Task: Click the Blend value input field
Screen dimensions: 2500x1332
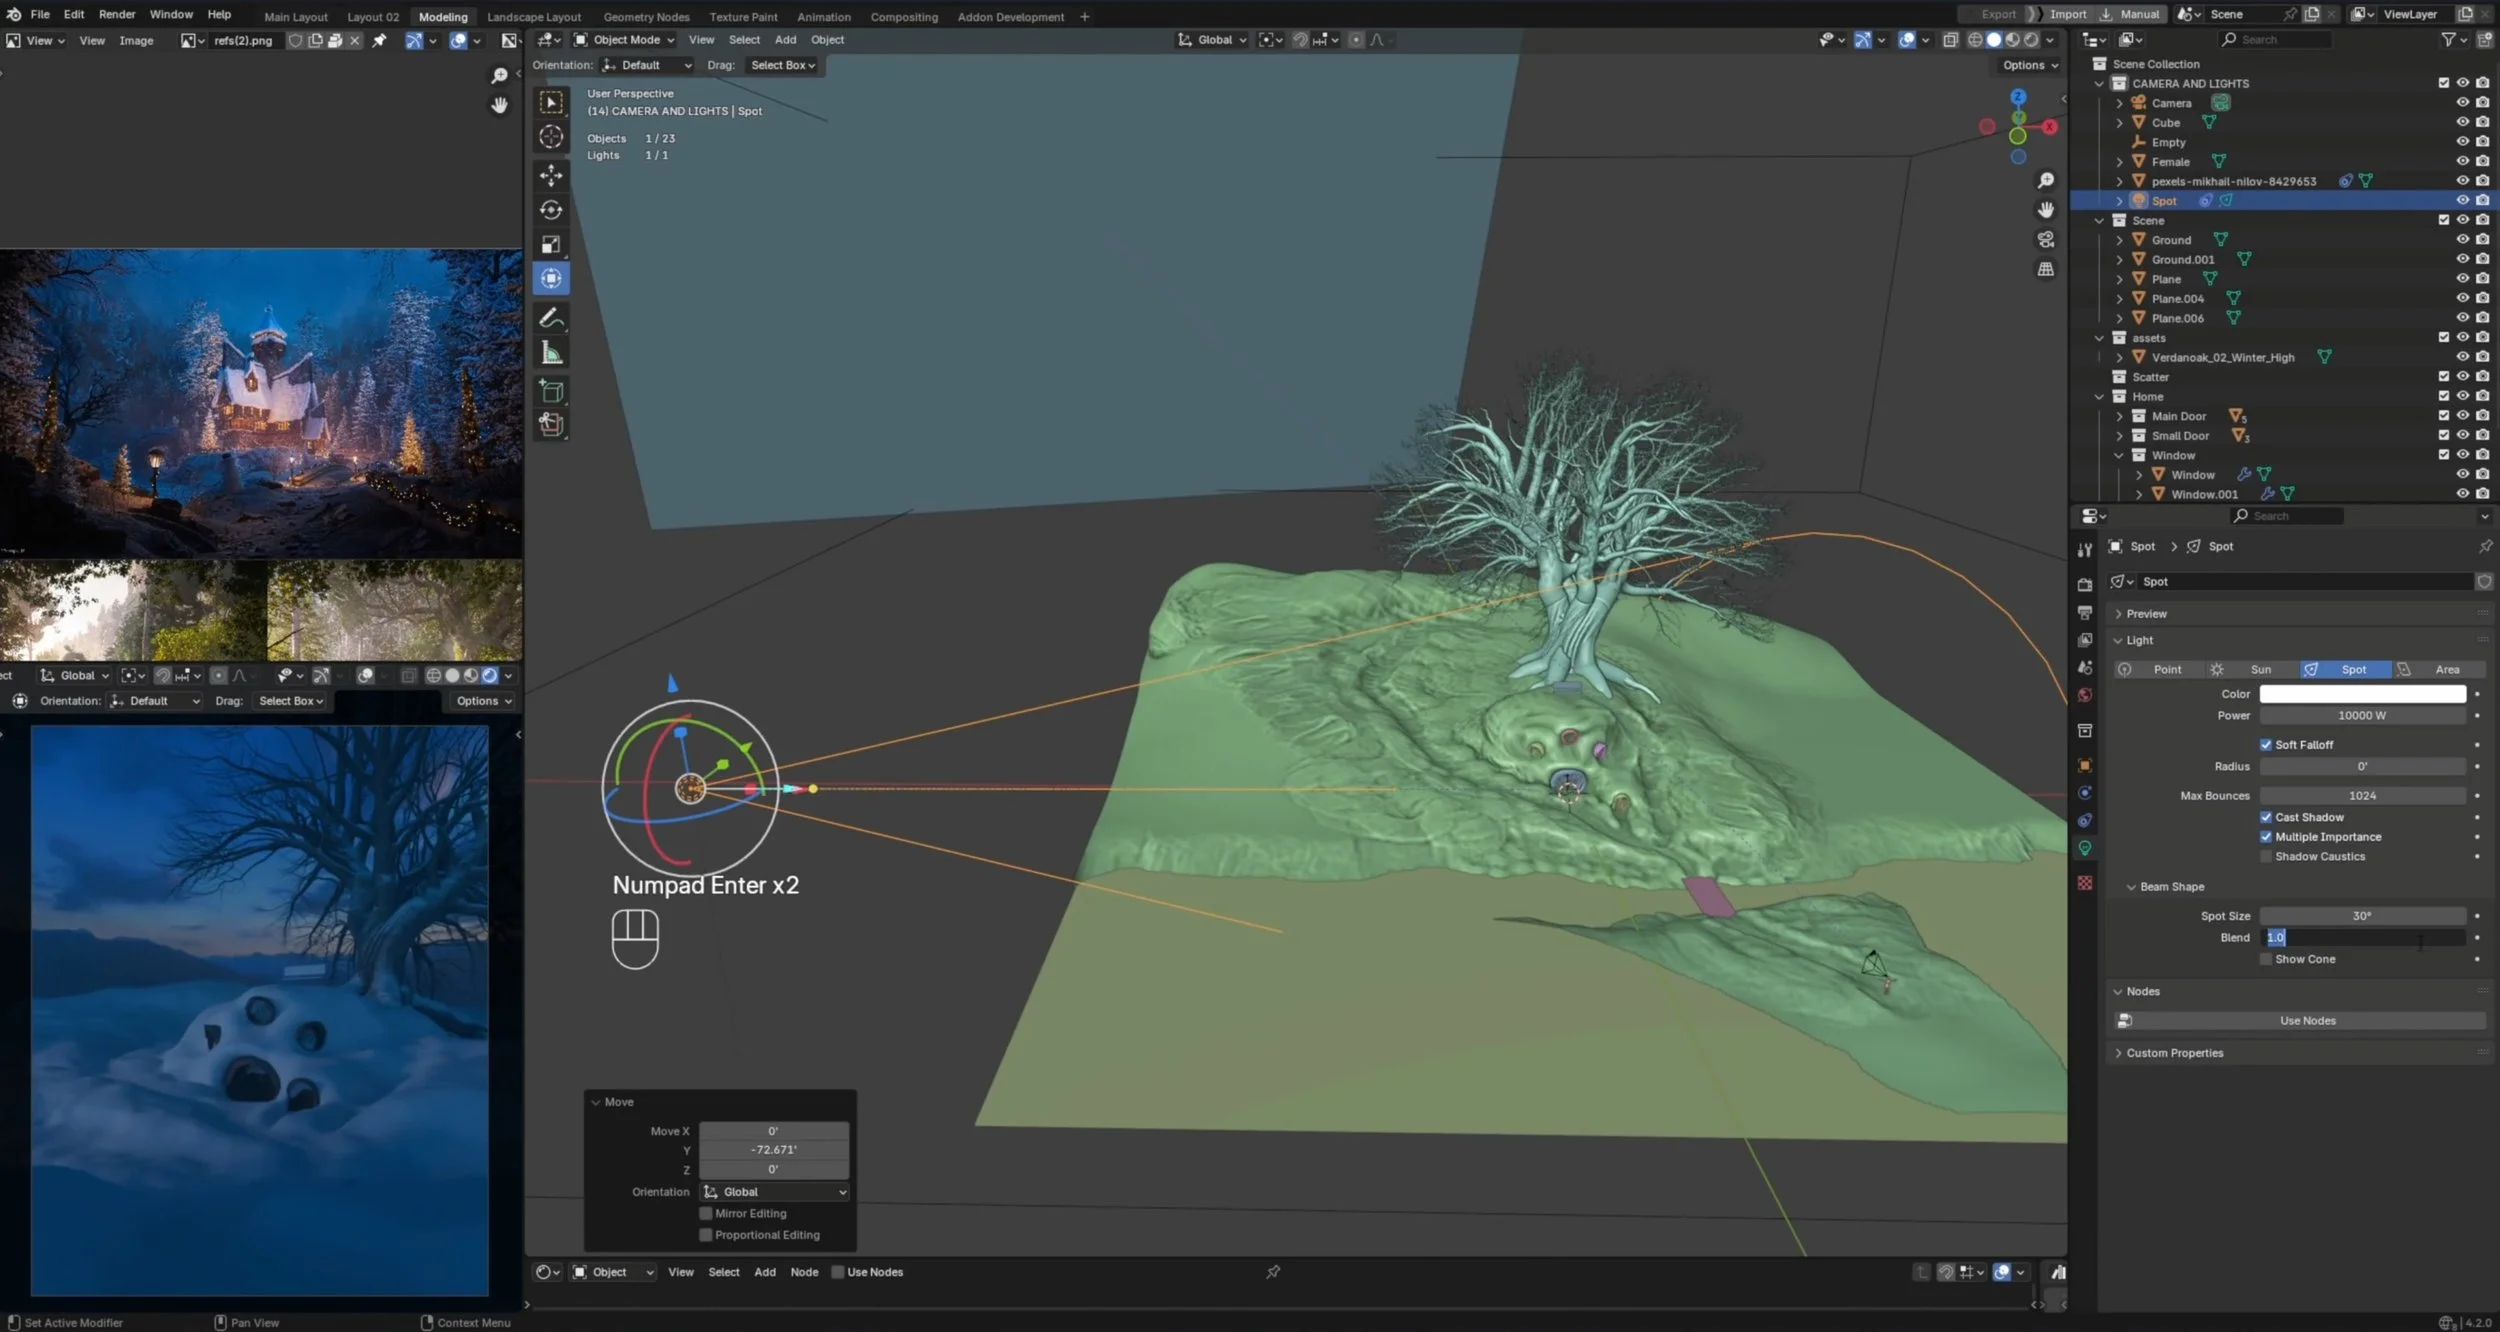Action: (x=2362, y=937)
